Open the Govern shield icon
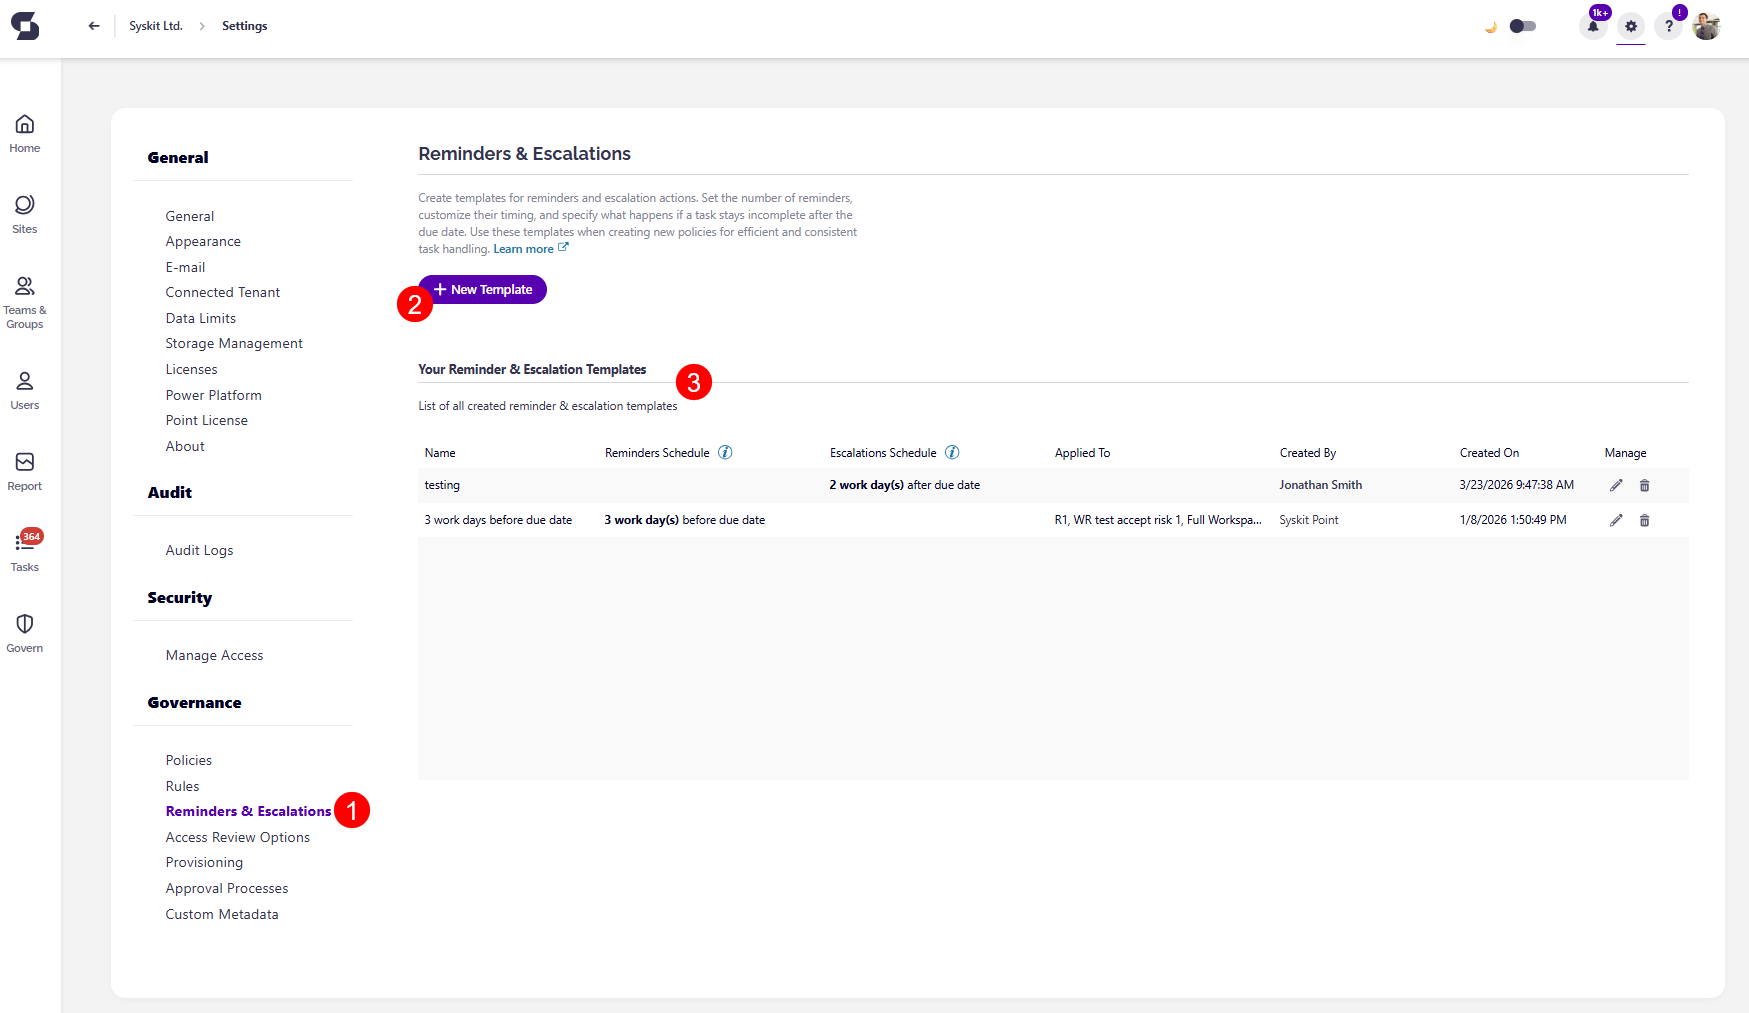The width and height of the screenshot is (1749, 1013). click(x=25, y=632)
